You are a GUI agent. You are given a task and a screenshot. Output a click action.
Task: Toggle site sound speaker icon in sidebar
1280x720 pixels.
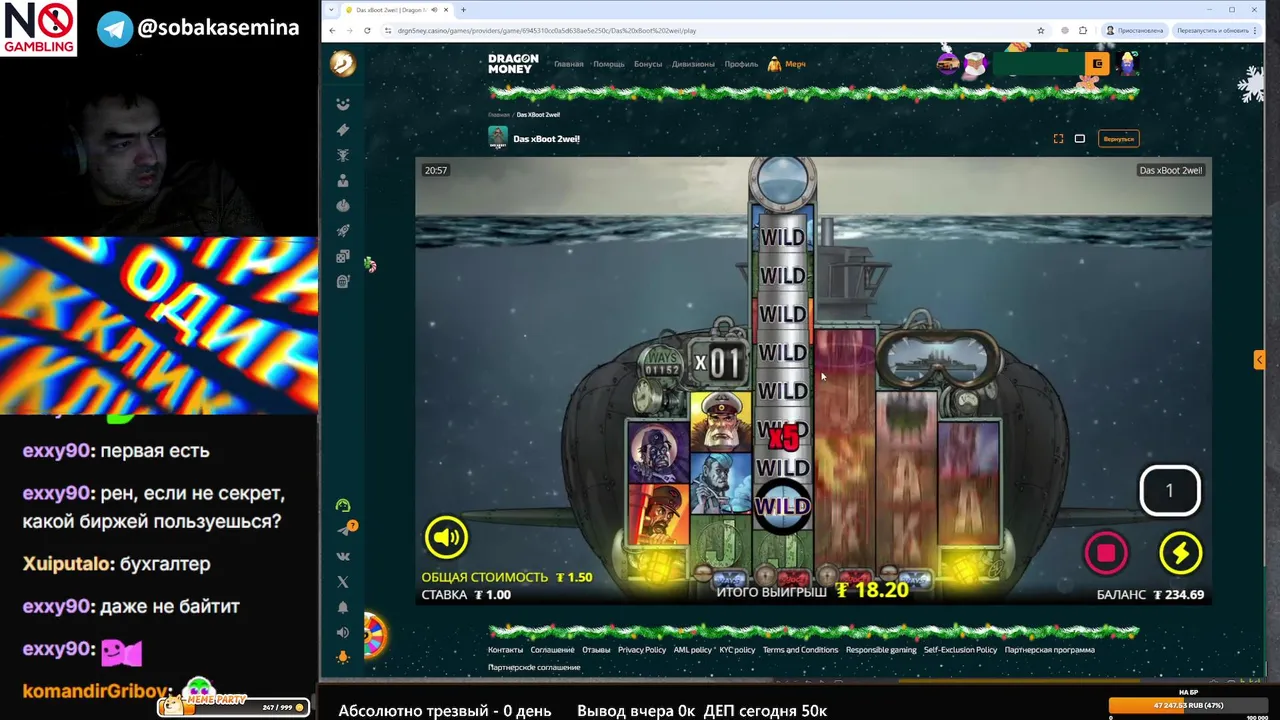point(343,632)
